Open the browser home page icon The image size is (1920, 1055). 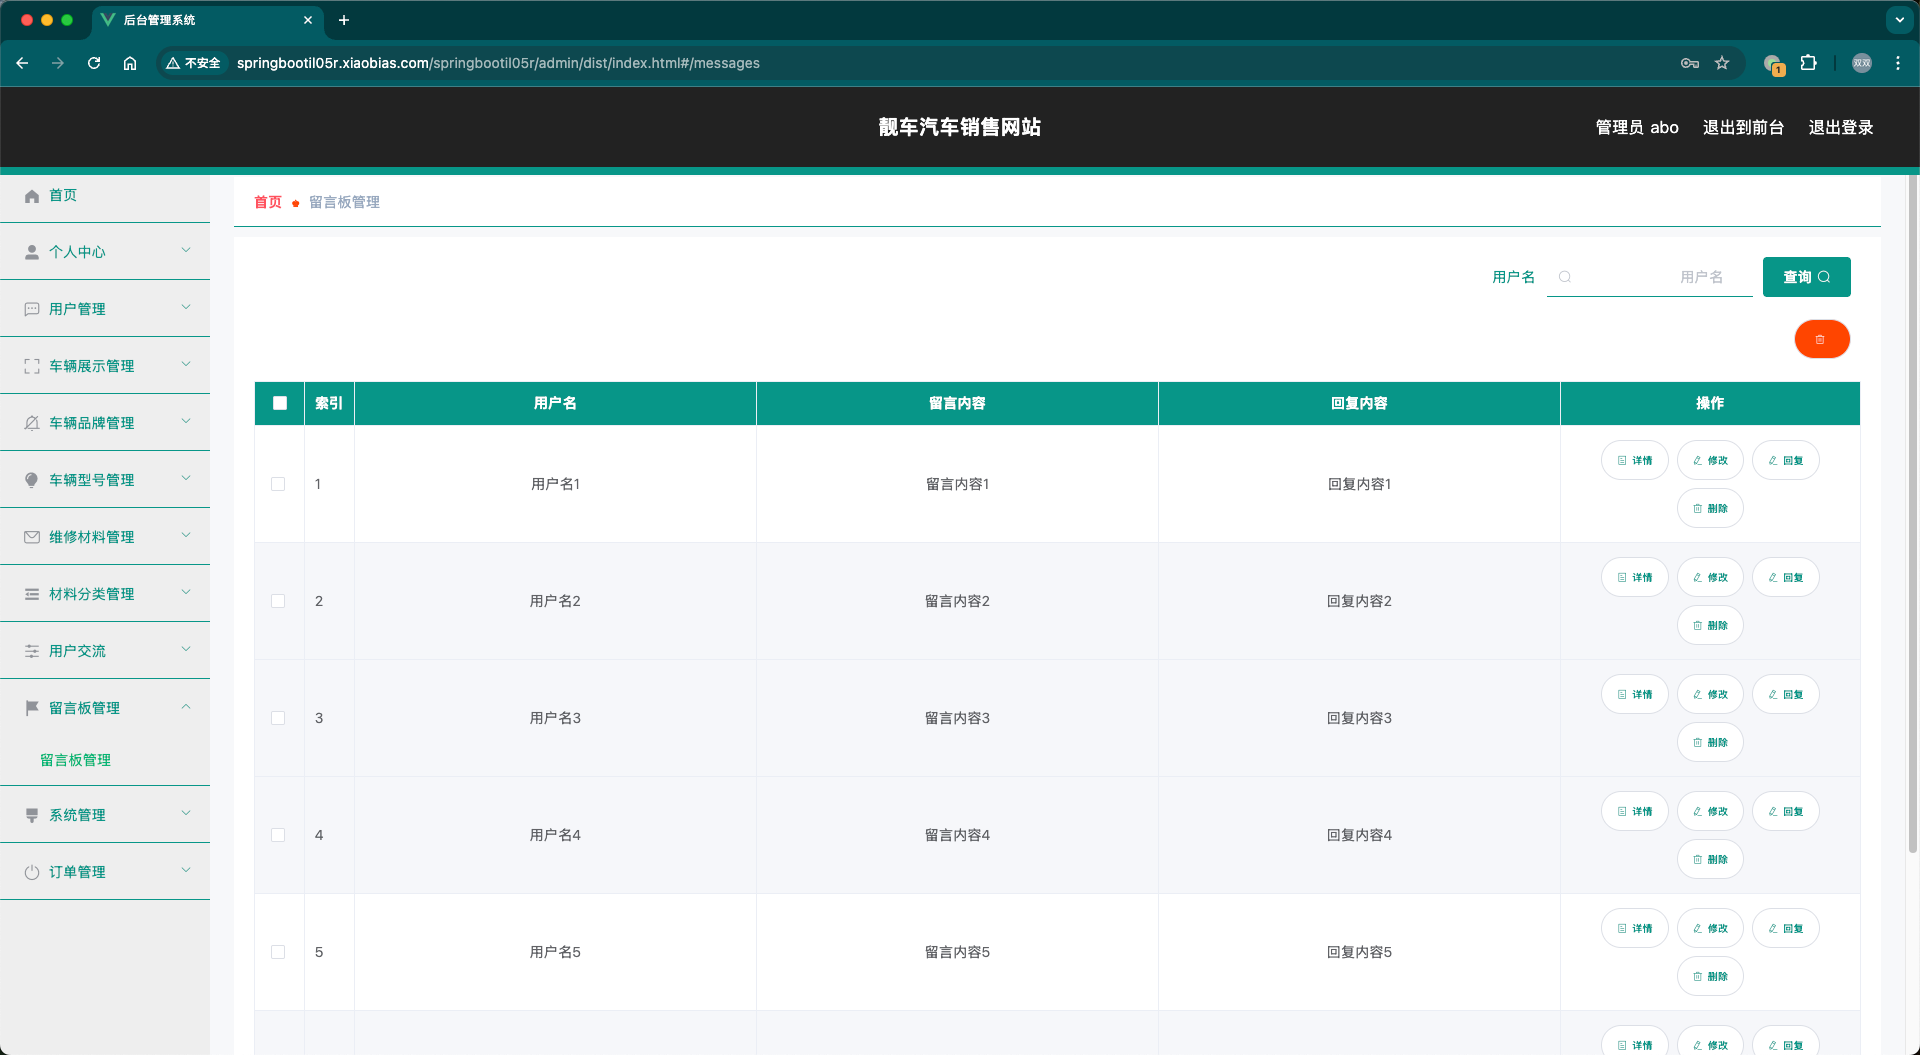(130, 63)
